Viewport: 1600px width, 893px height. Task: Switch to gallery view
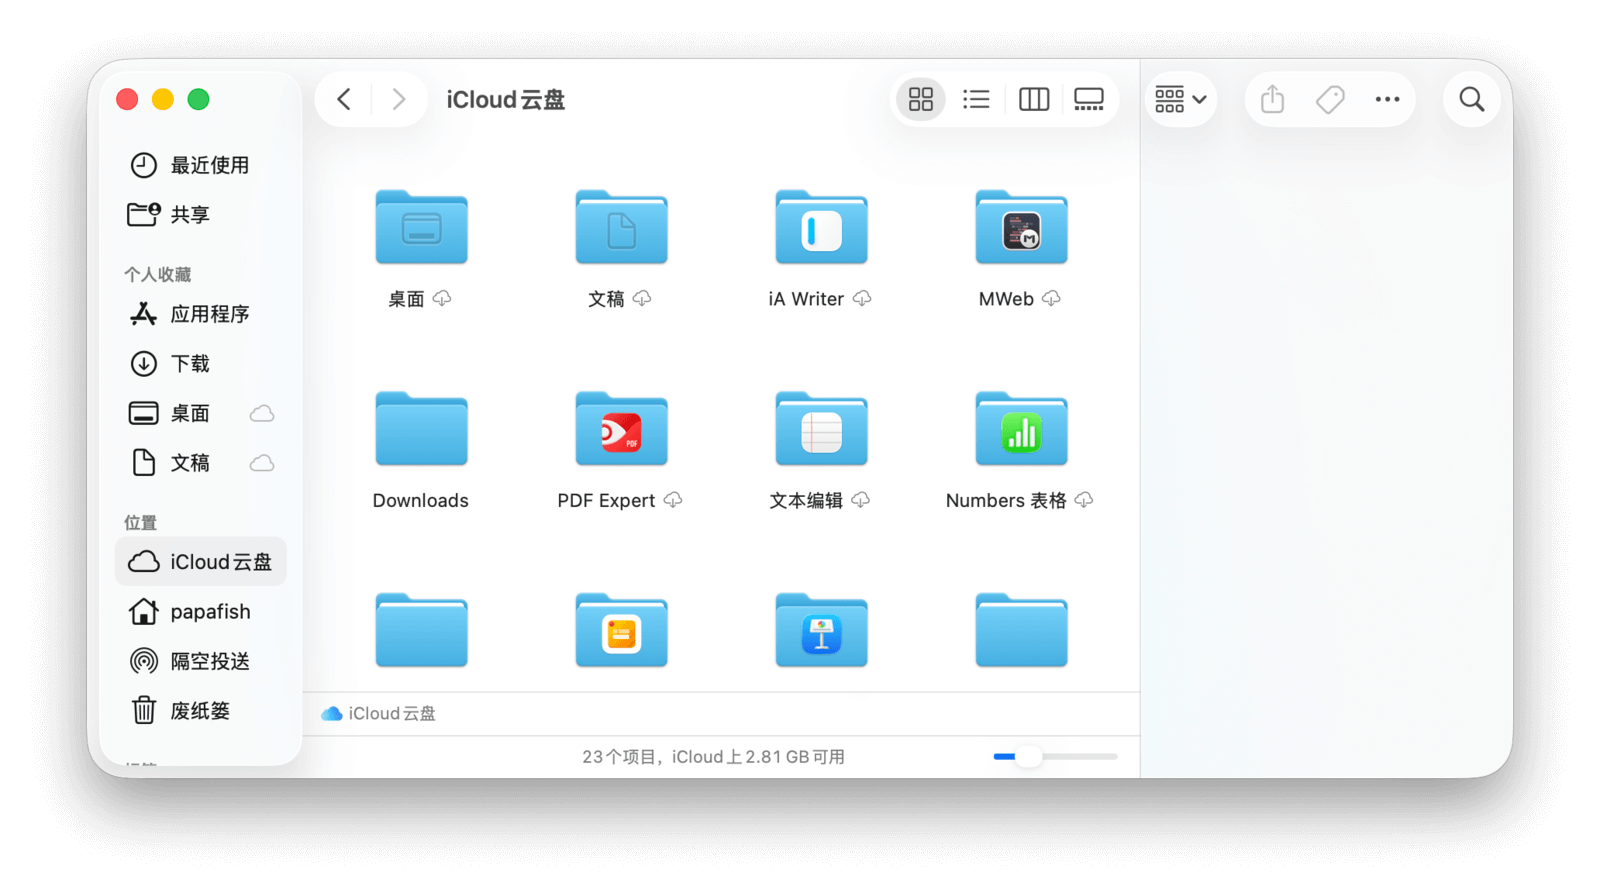click(x=1088, y=99)
